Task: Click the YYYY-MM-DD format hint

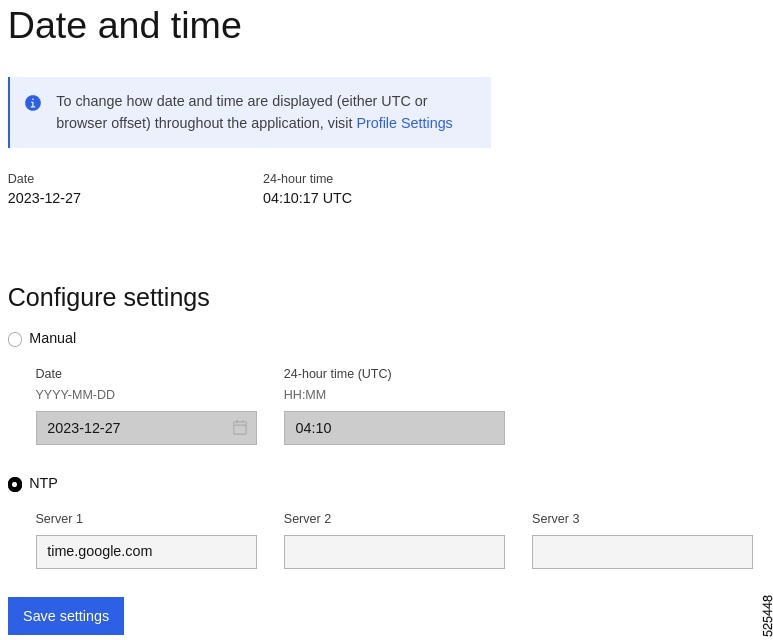Action: pyautogui.click(x=75, y=395)
